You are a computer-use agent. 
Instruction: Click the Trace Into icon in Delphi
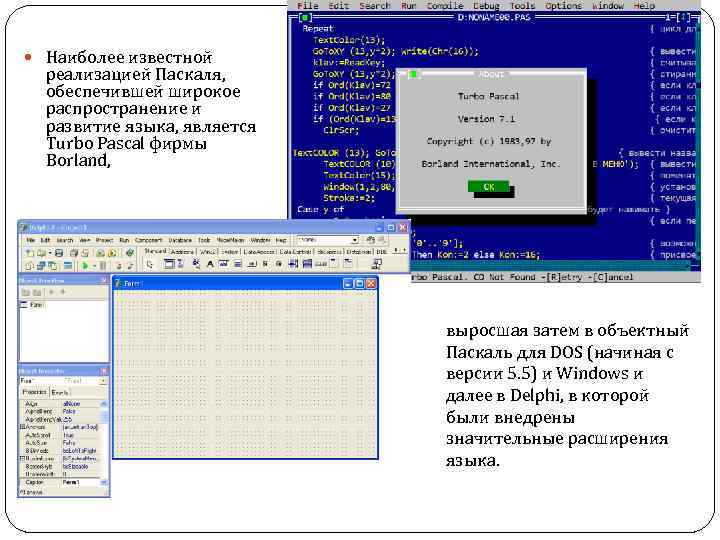(119, 265)
